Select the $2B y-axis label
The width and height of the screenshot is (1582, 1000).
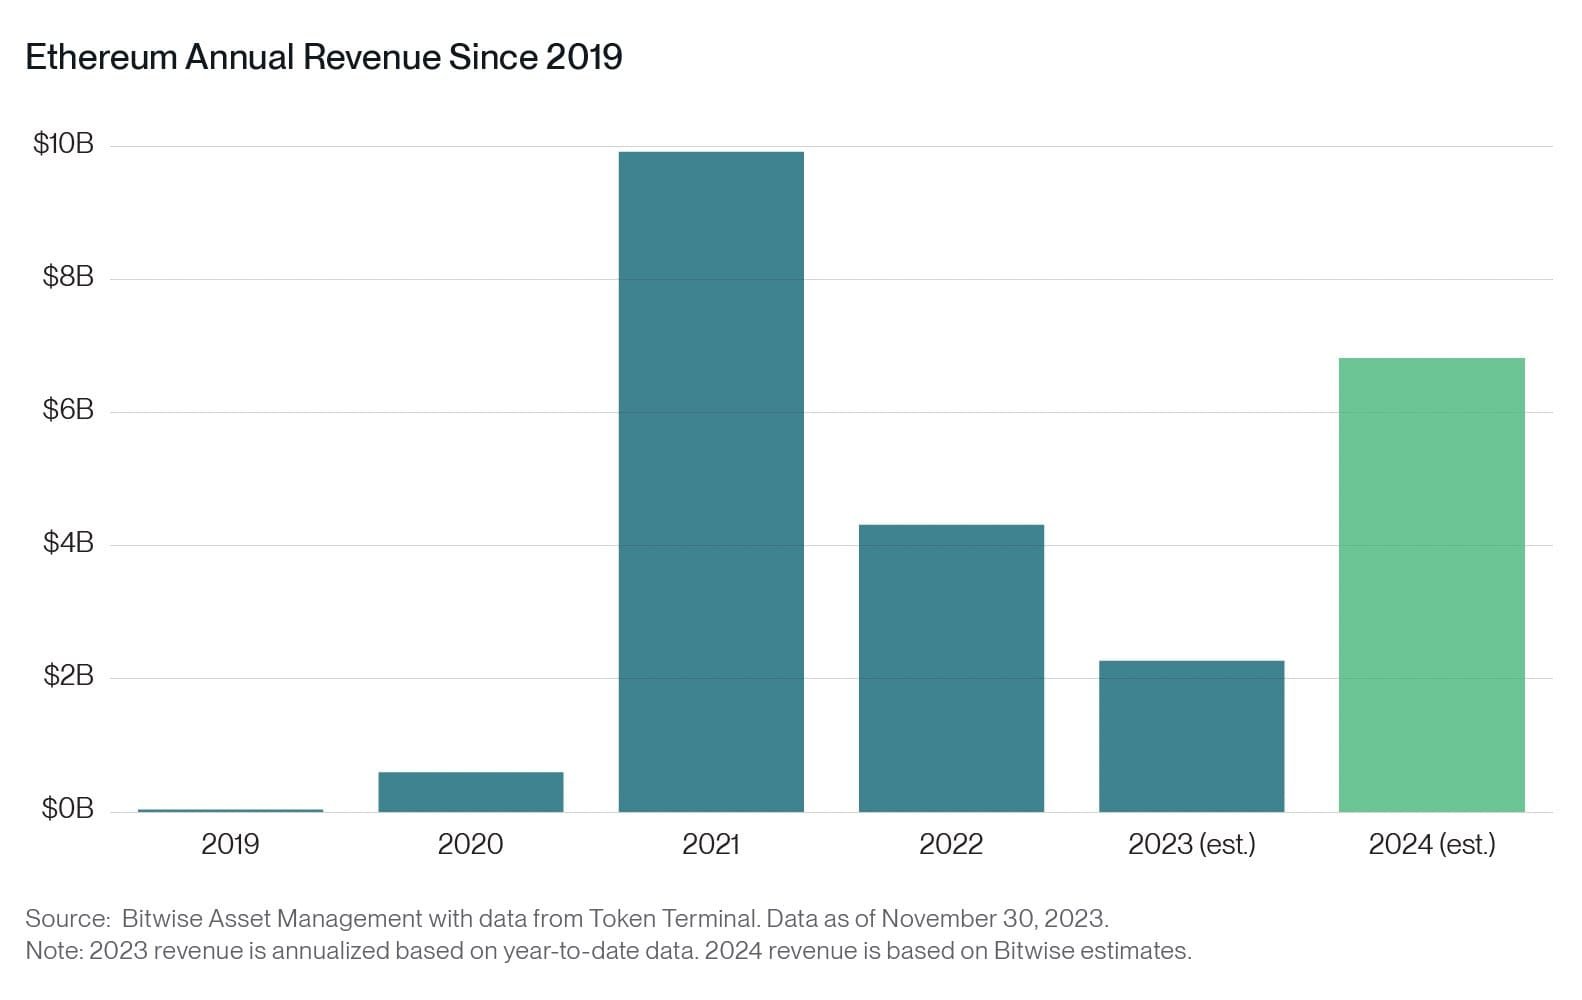pos(67,676)
